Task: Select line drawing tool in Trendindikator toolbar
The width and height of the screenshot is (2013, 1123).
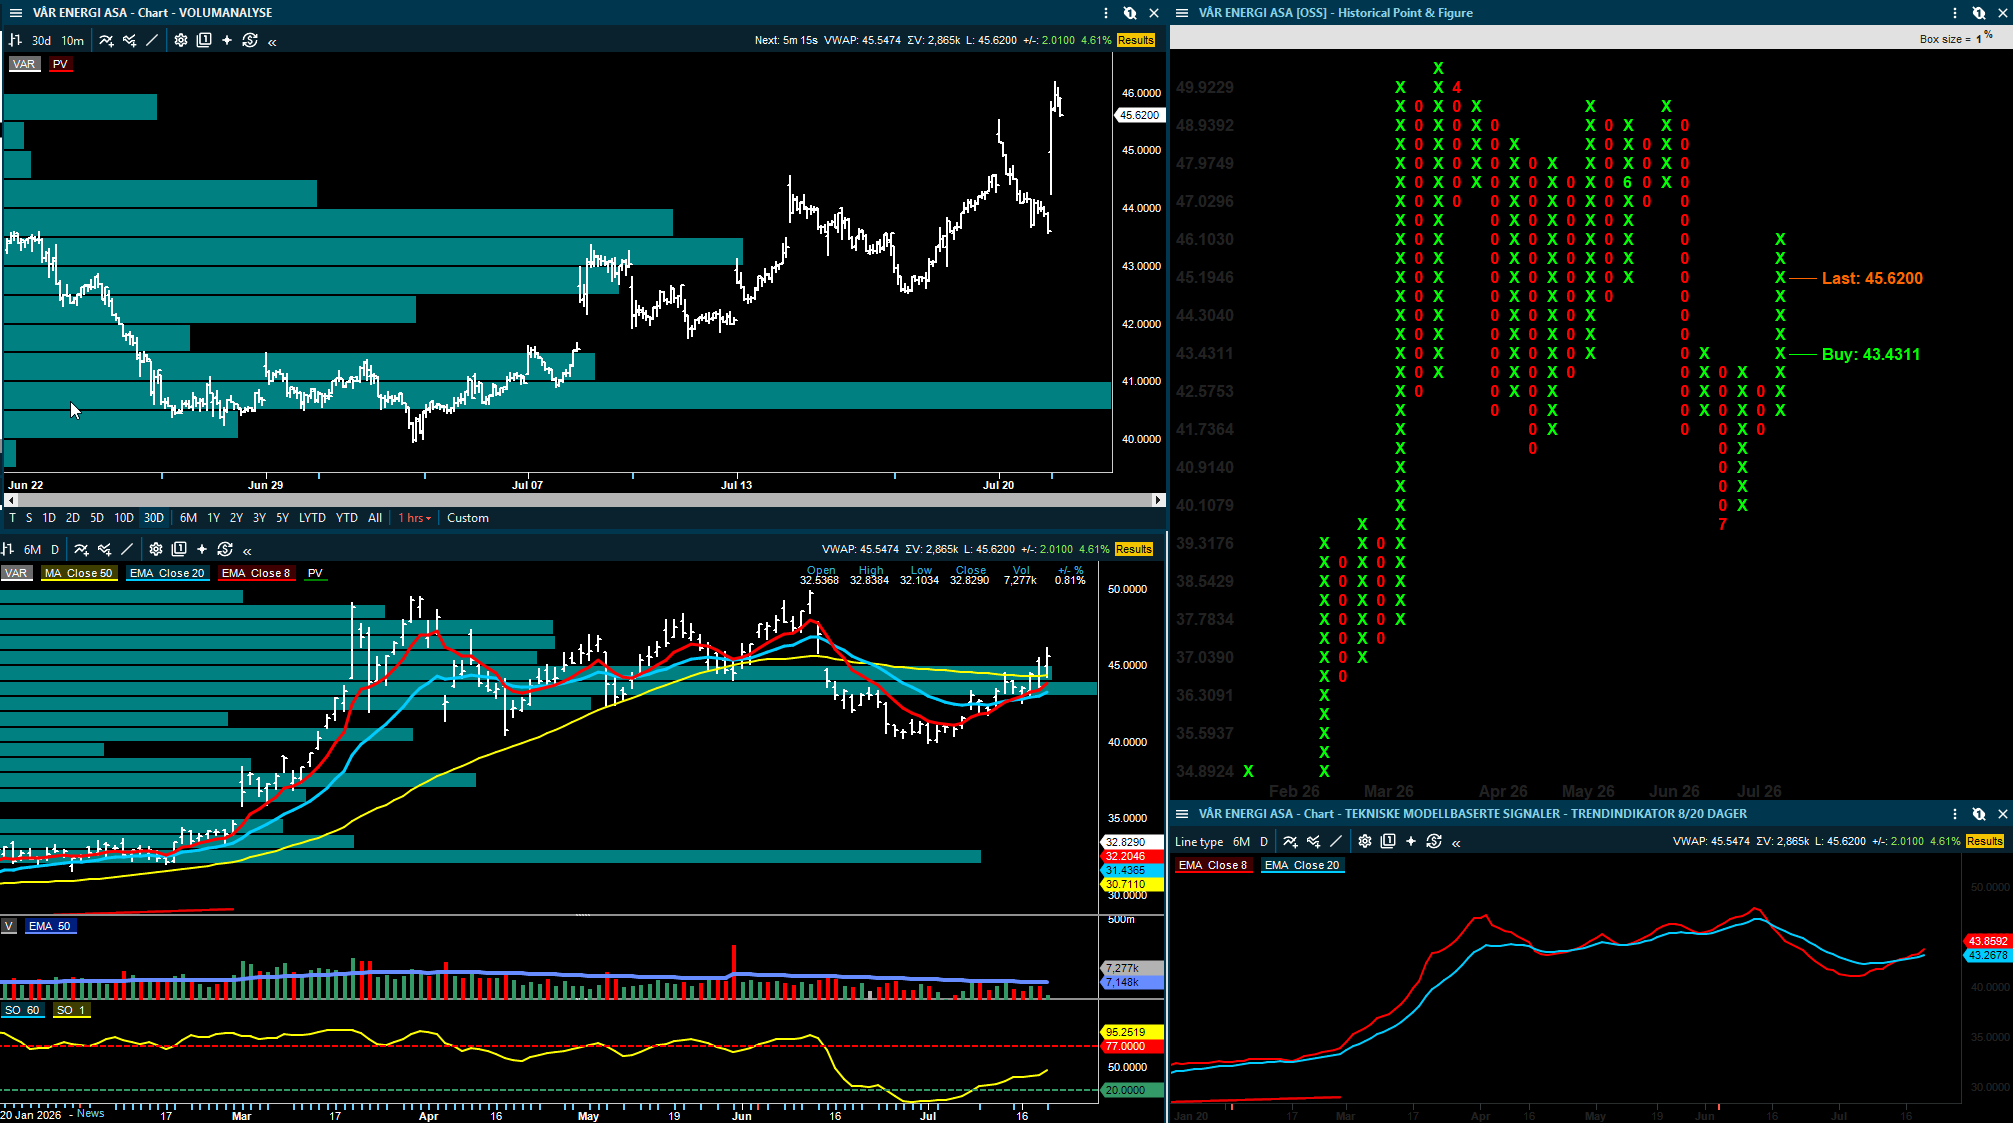Action: pos(1336,842)
